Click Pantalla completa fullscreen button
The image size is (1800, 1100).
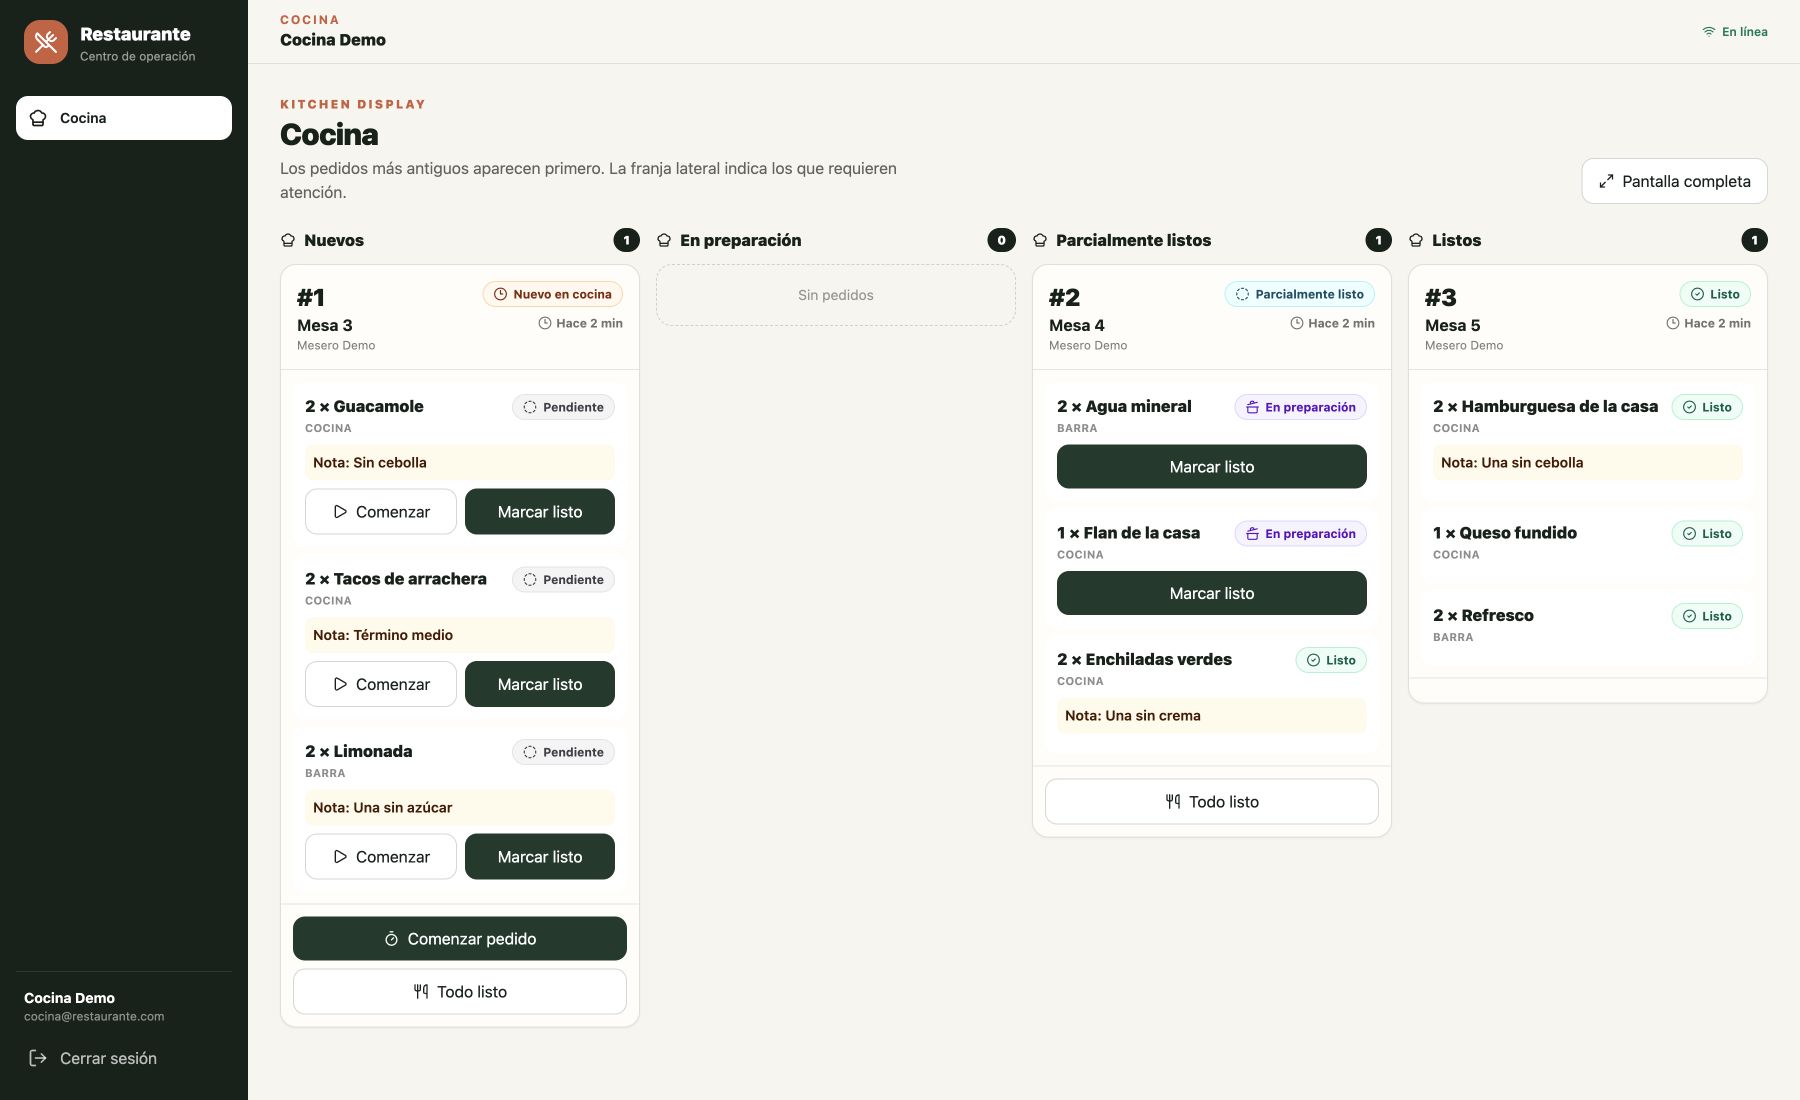tap(1674, 181)
